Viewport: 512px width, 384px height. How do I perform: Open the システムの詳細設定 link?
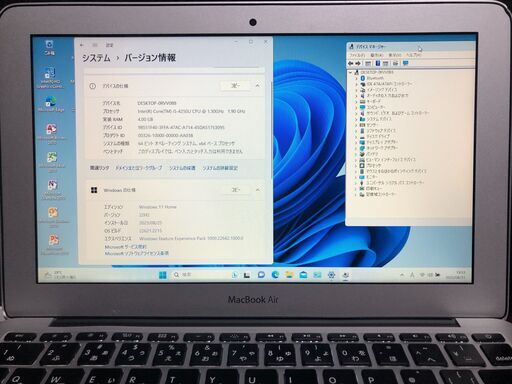tap(220, 168)
